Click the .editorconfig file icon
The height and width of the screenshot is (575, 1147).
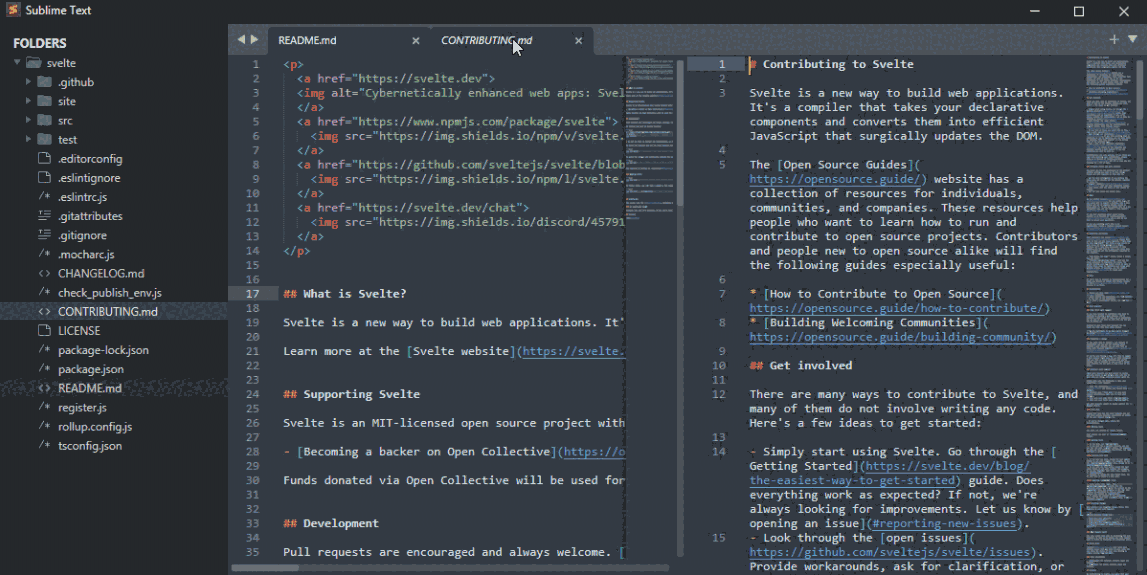pos(45,158)
